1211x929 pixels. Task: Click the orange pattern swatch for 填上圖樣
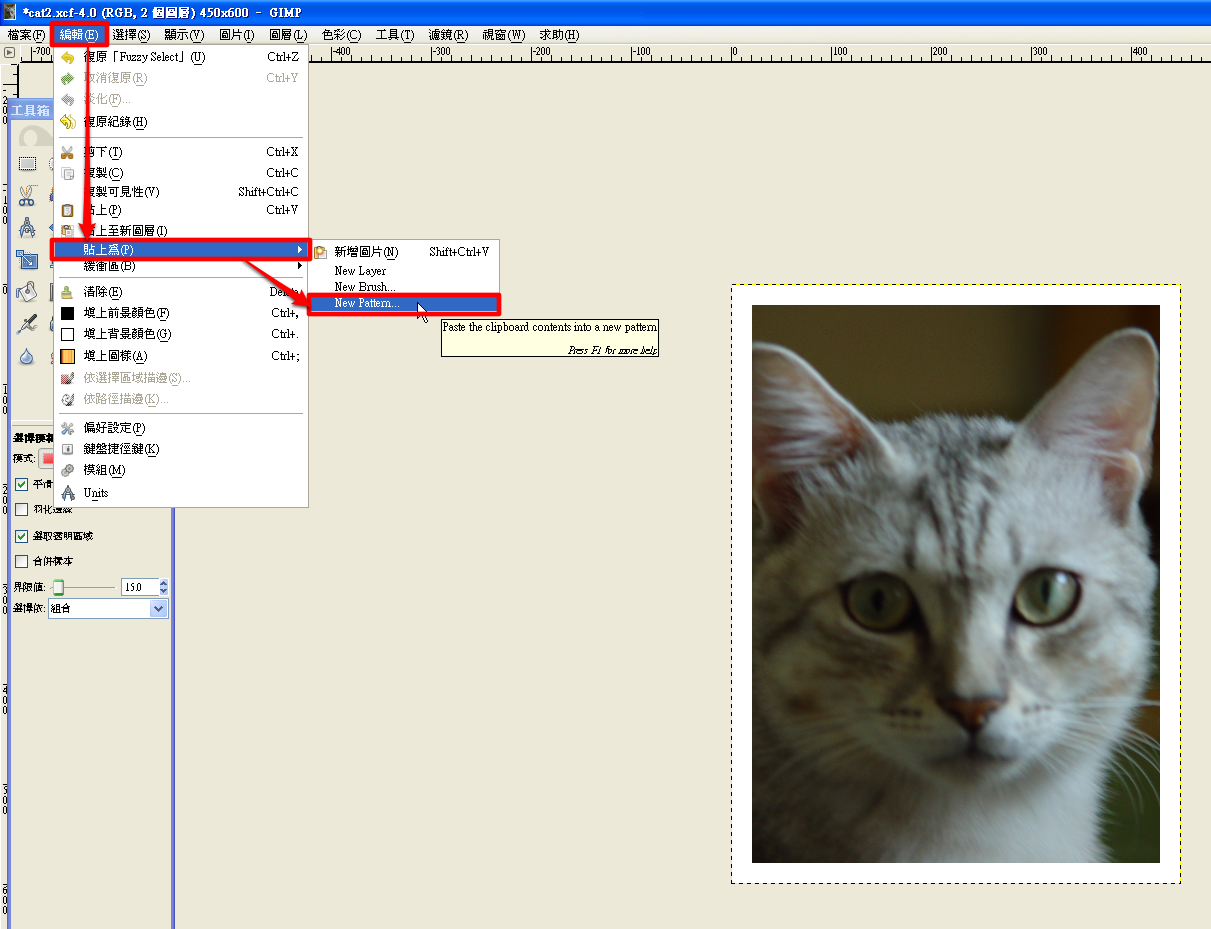coord(67,356)
